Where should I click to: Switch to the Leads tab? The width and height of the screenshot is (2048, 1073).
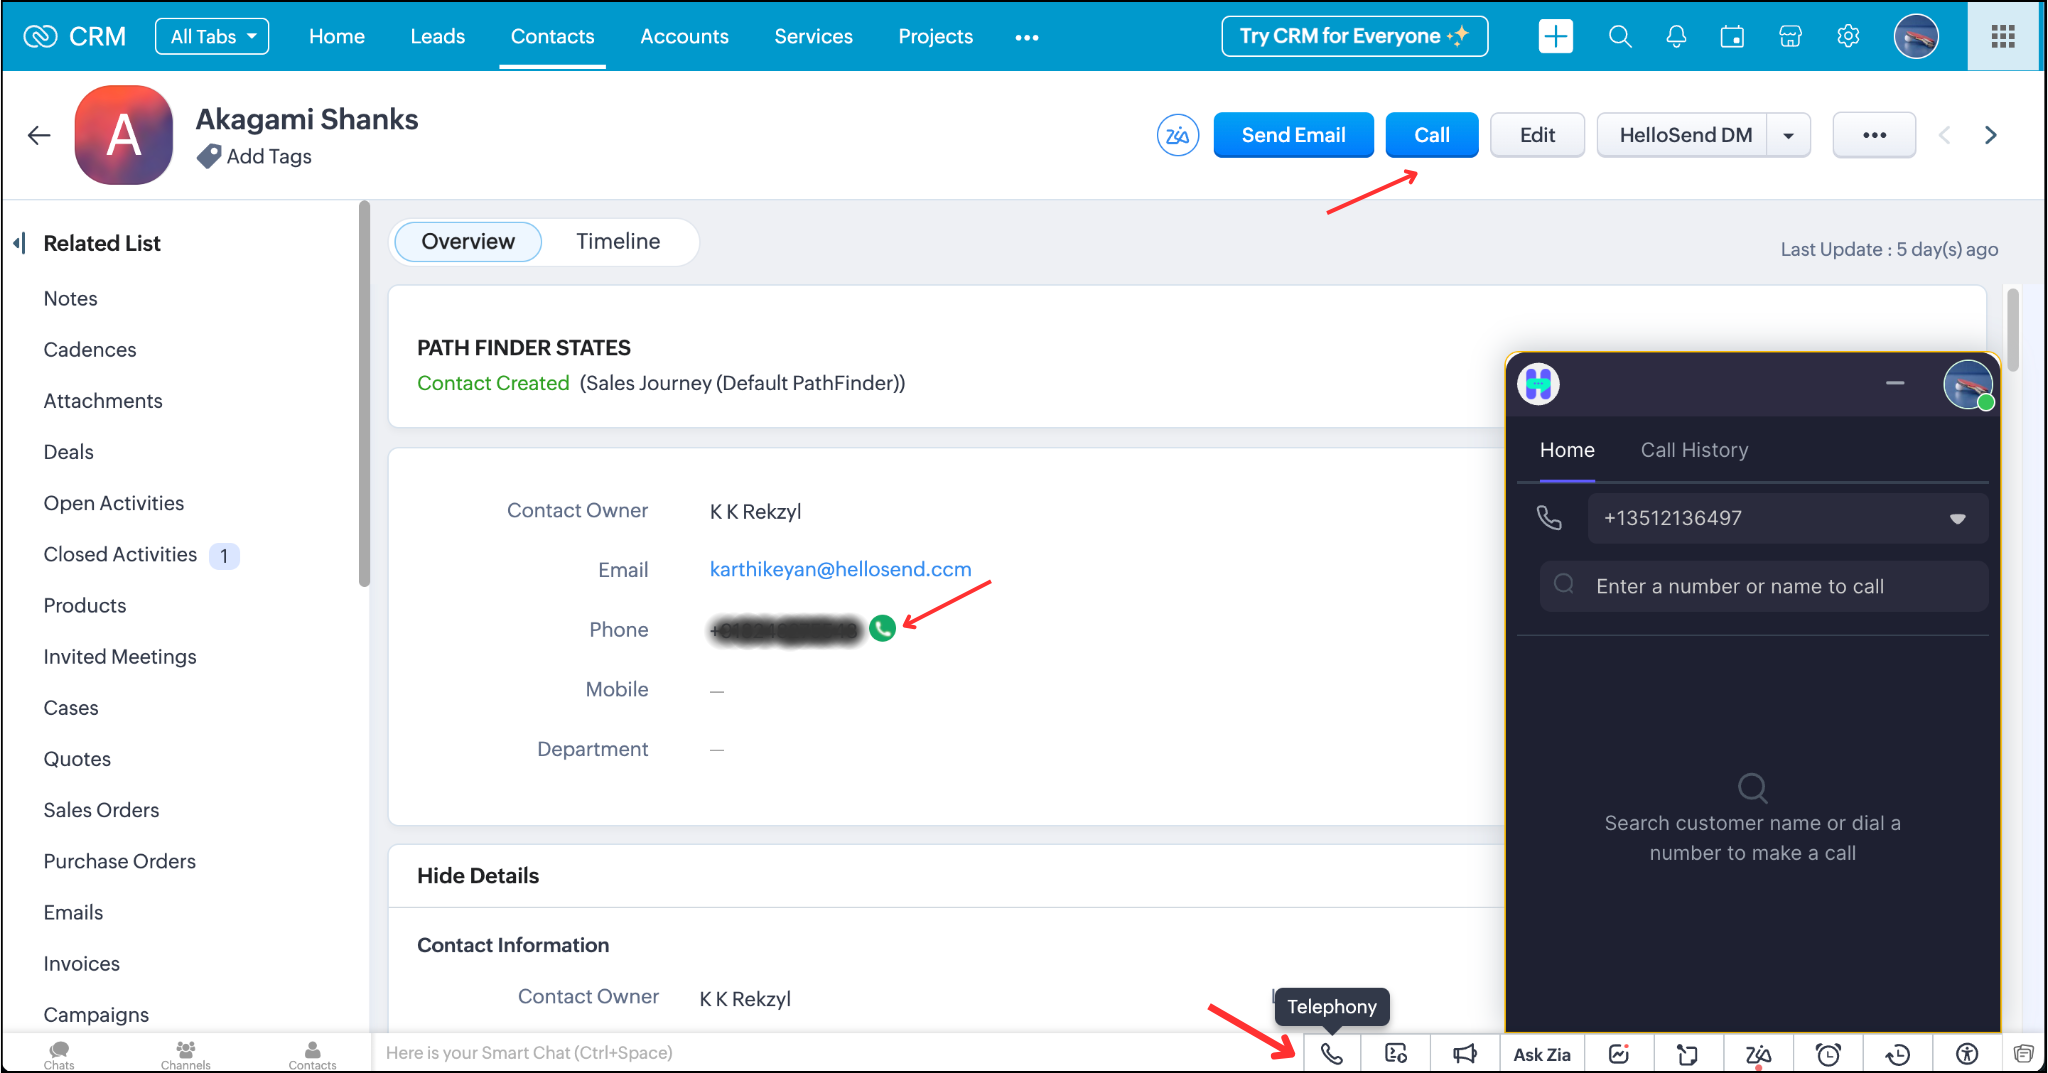click(437, 36)
